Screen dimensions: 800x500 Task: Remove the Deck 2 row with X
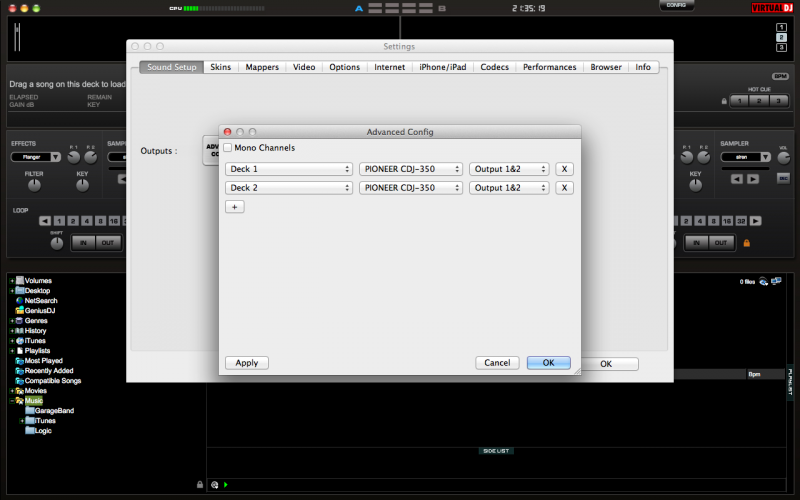coord(564,188)
